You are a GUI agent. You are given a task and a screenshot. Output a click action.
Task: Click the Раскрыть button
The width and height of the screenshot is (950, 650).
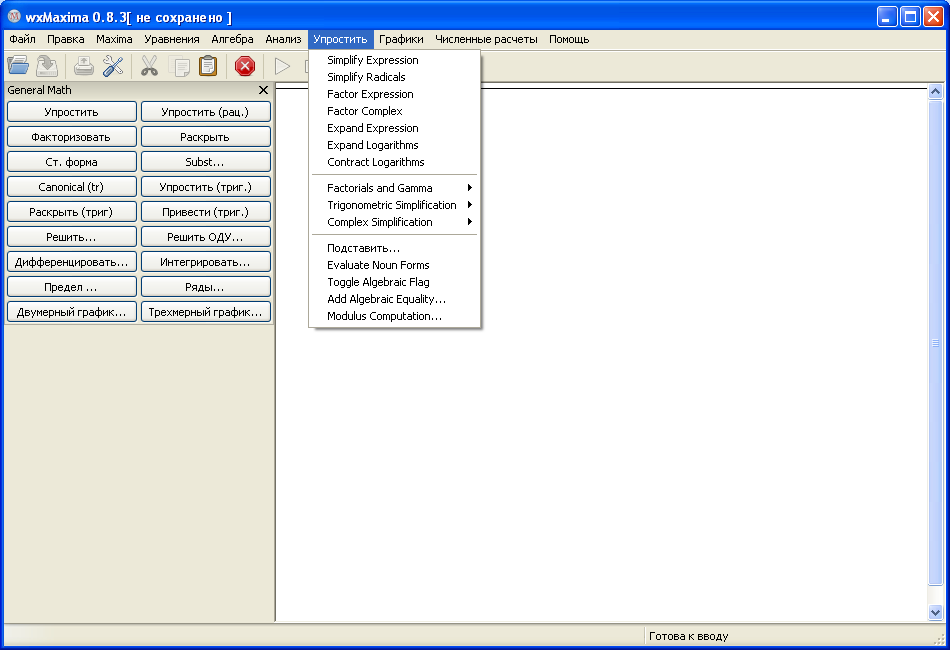[205, 137]
